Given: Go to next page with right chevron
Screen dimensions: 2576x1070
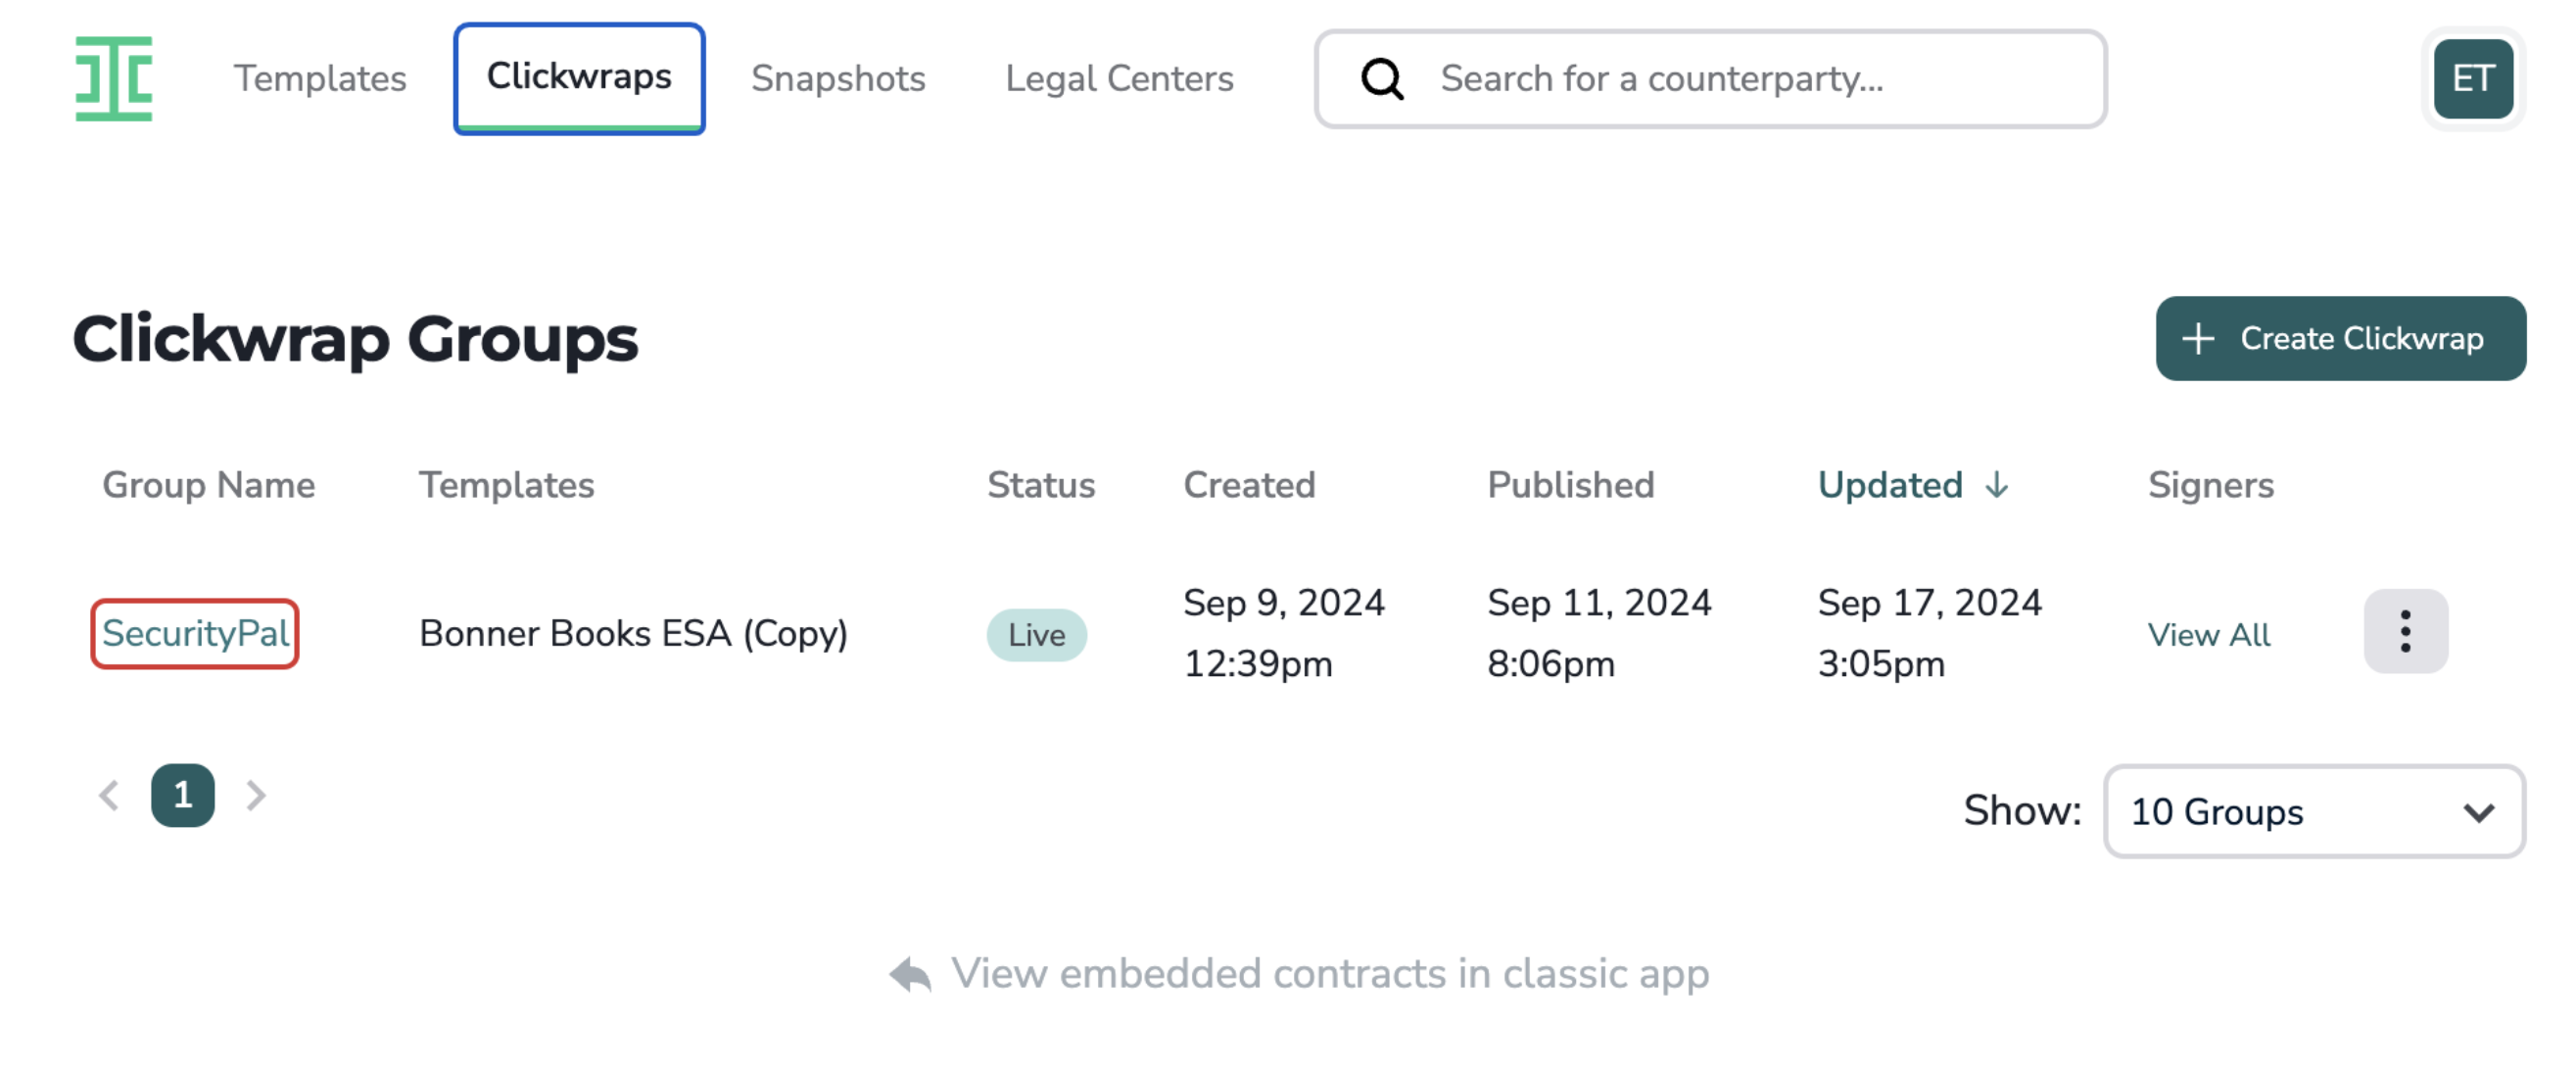Looking at the screenshot, I should pos(256,796).
